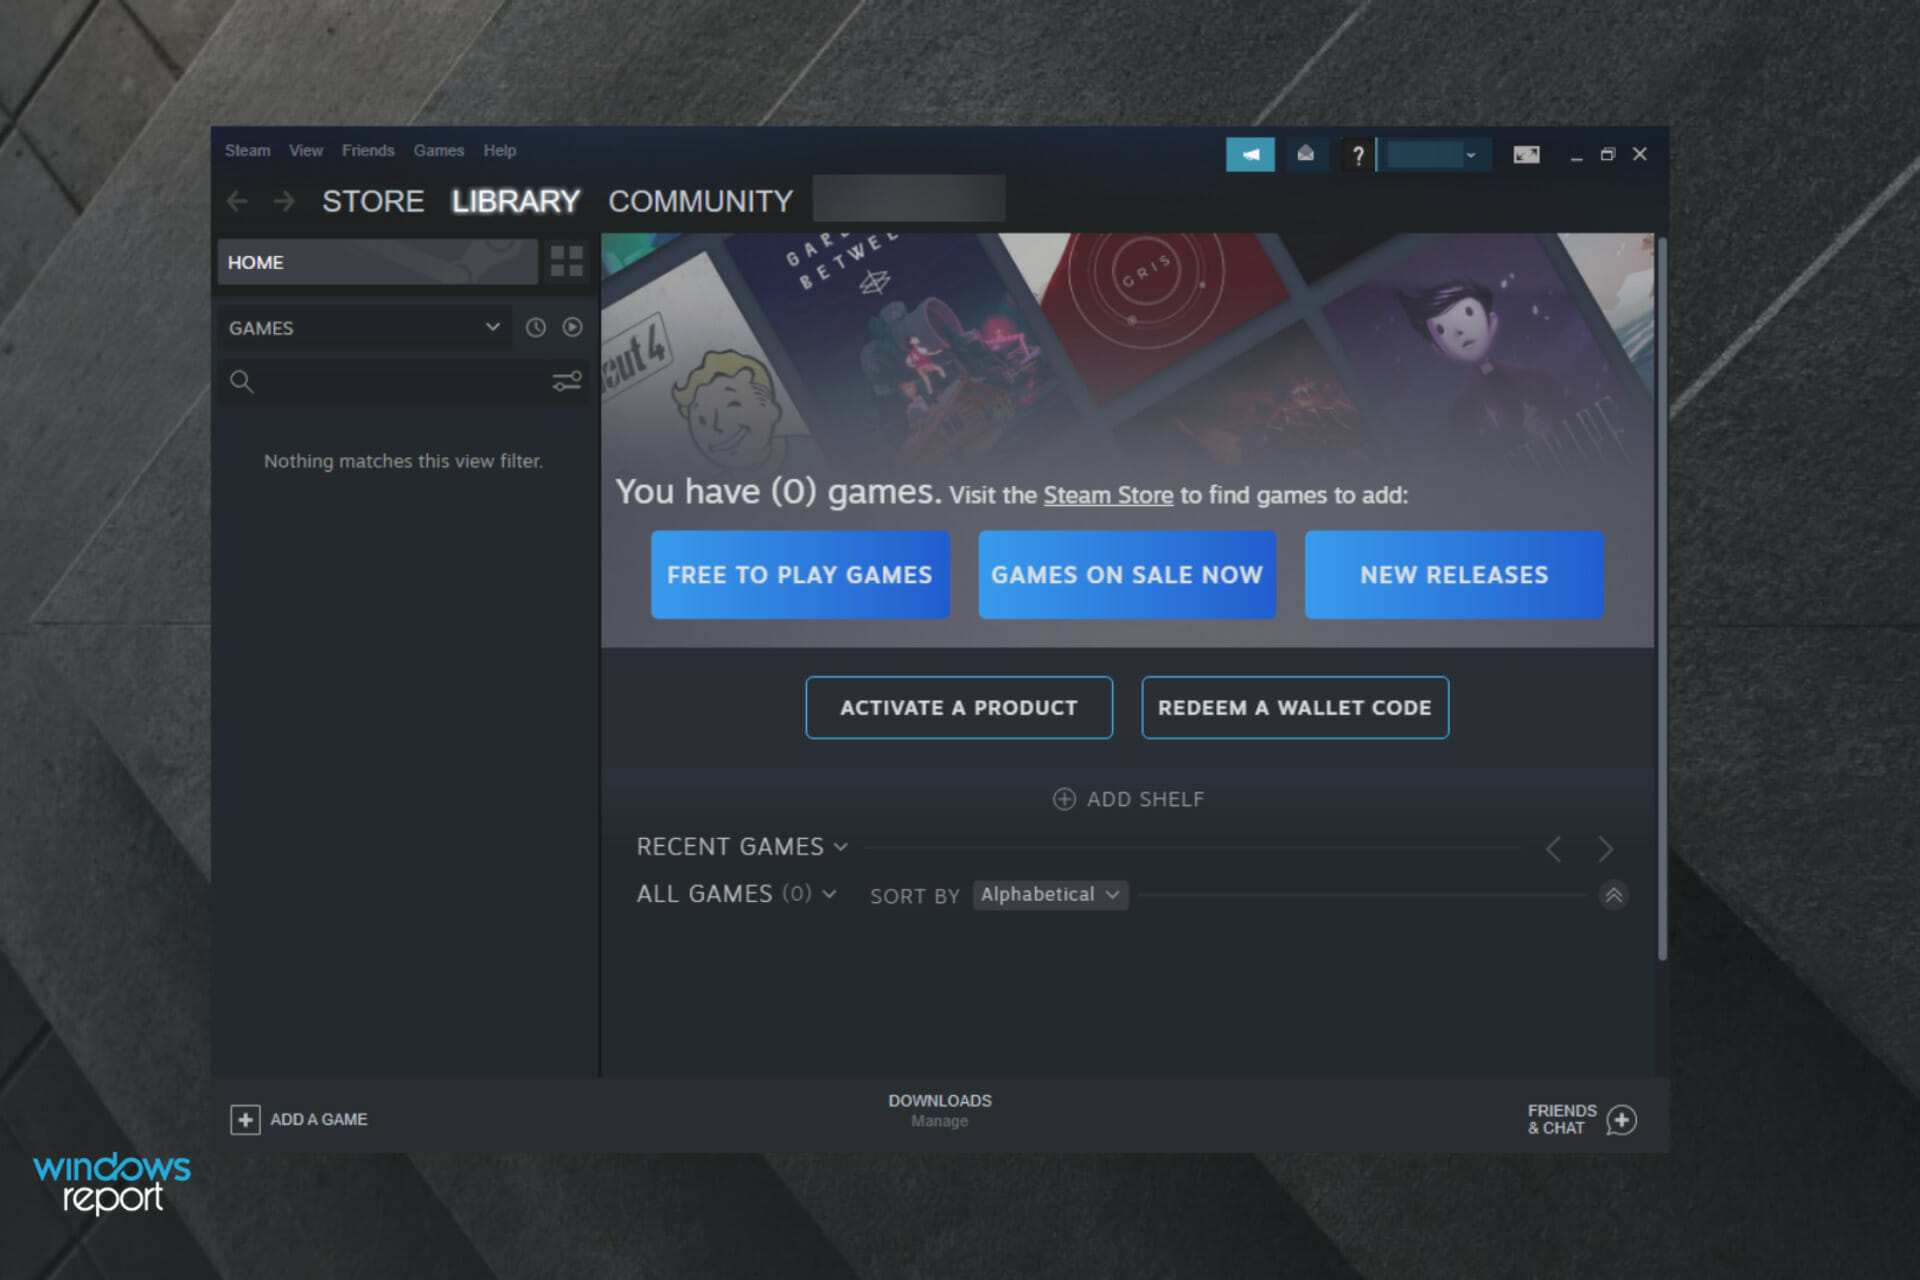Image resolution: width=1920 pixels, height=1280 pixels.
Task: Select the COMMUNITY tab
Action: 700,200
